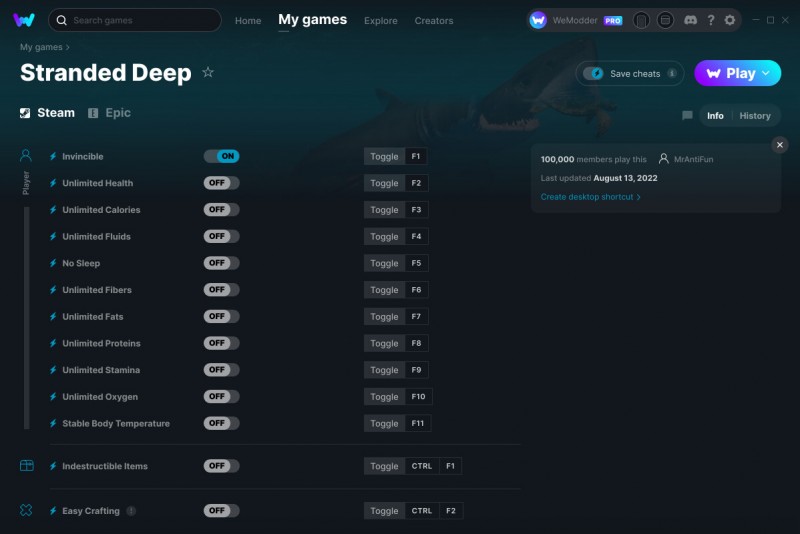Close the info panel with X

pos(780,145)
